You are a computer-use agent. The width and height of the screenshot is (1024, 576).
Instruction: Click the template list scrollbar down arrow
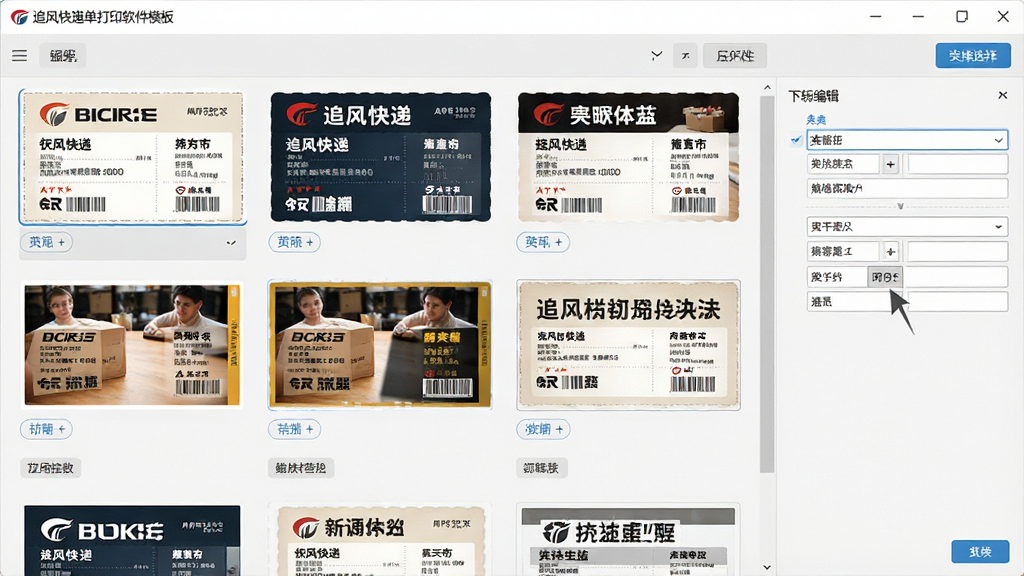click(x=767, y=567)
